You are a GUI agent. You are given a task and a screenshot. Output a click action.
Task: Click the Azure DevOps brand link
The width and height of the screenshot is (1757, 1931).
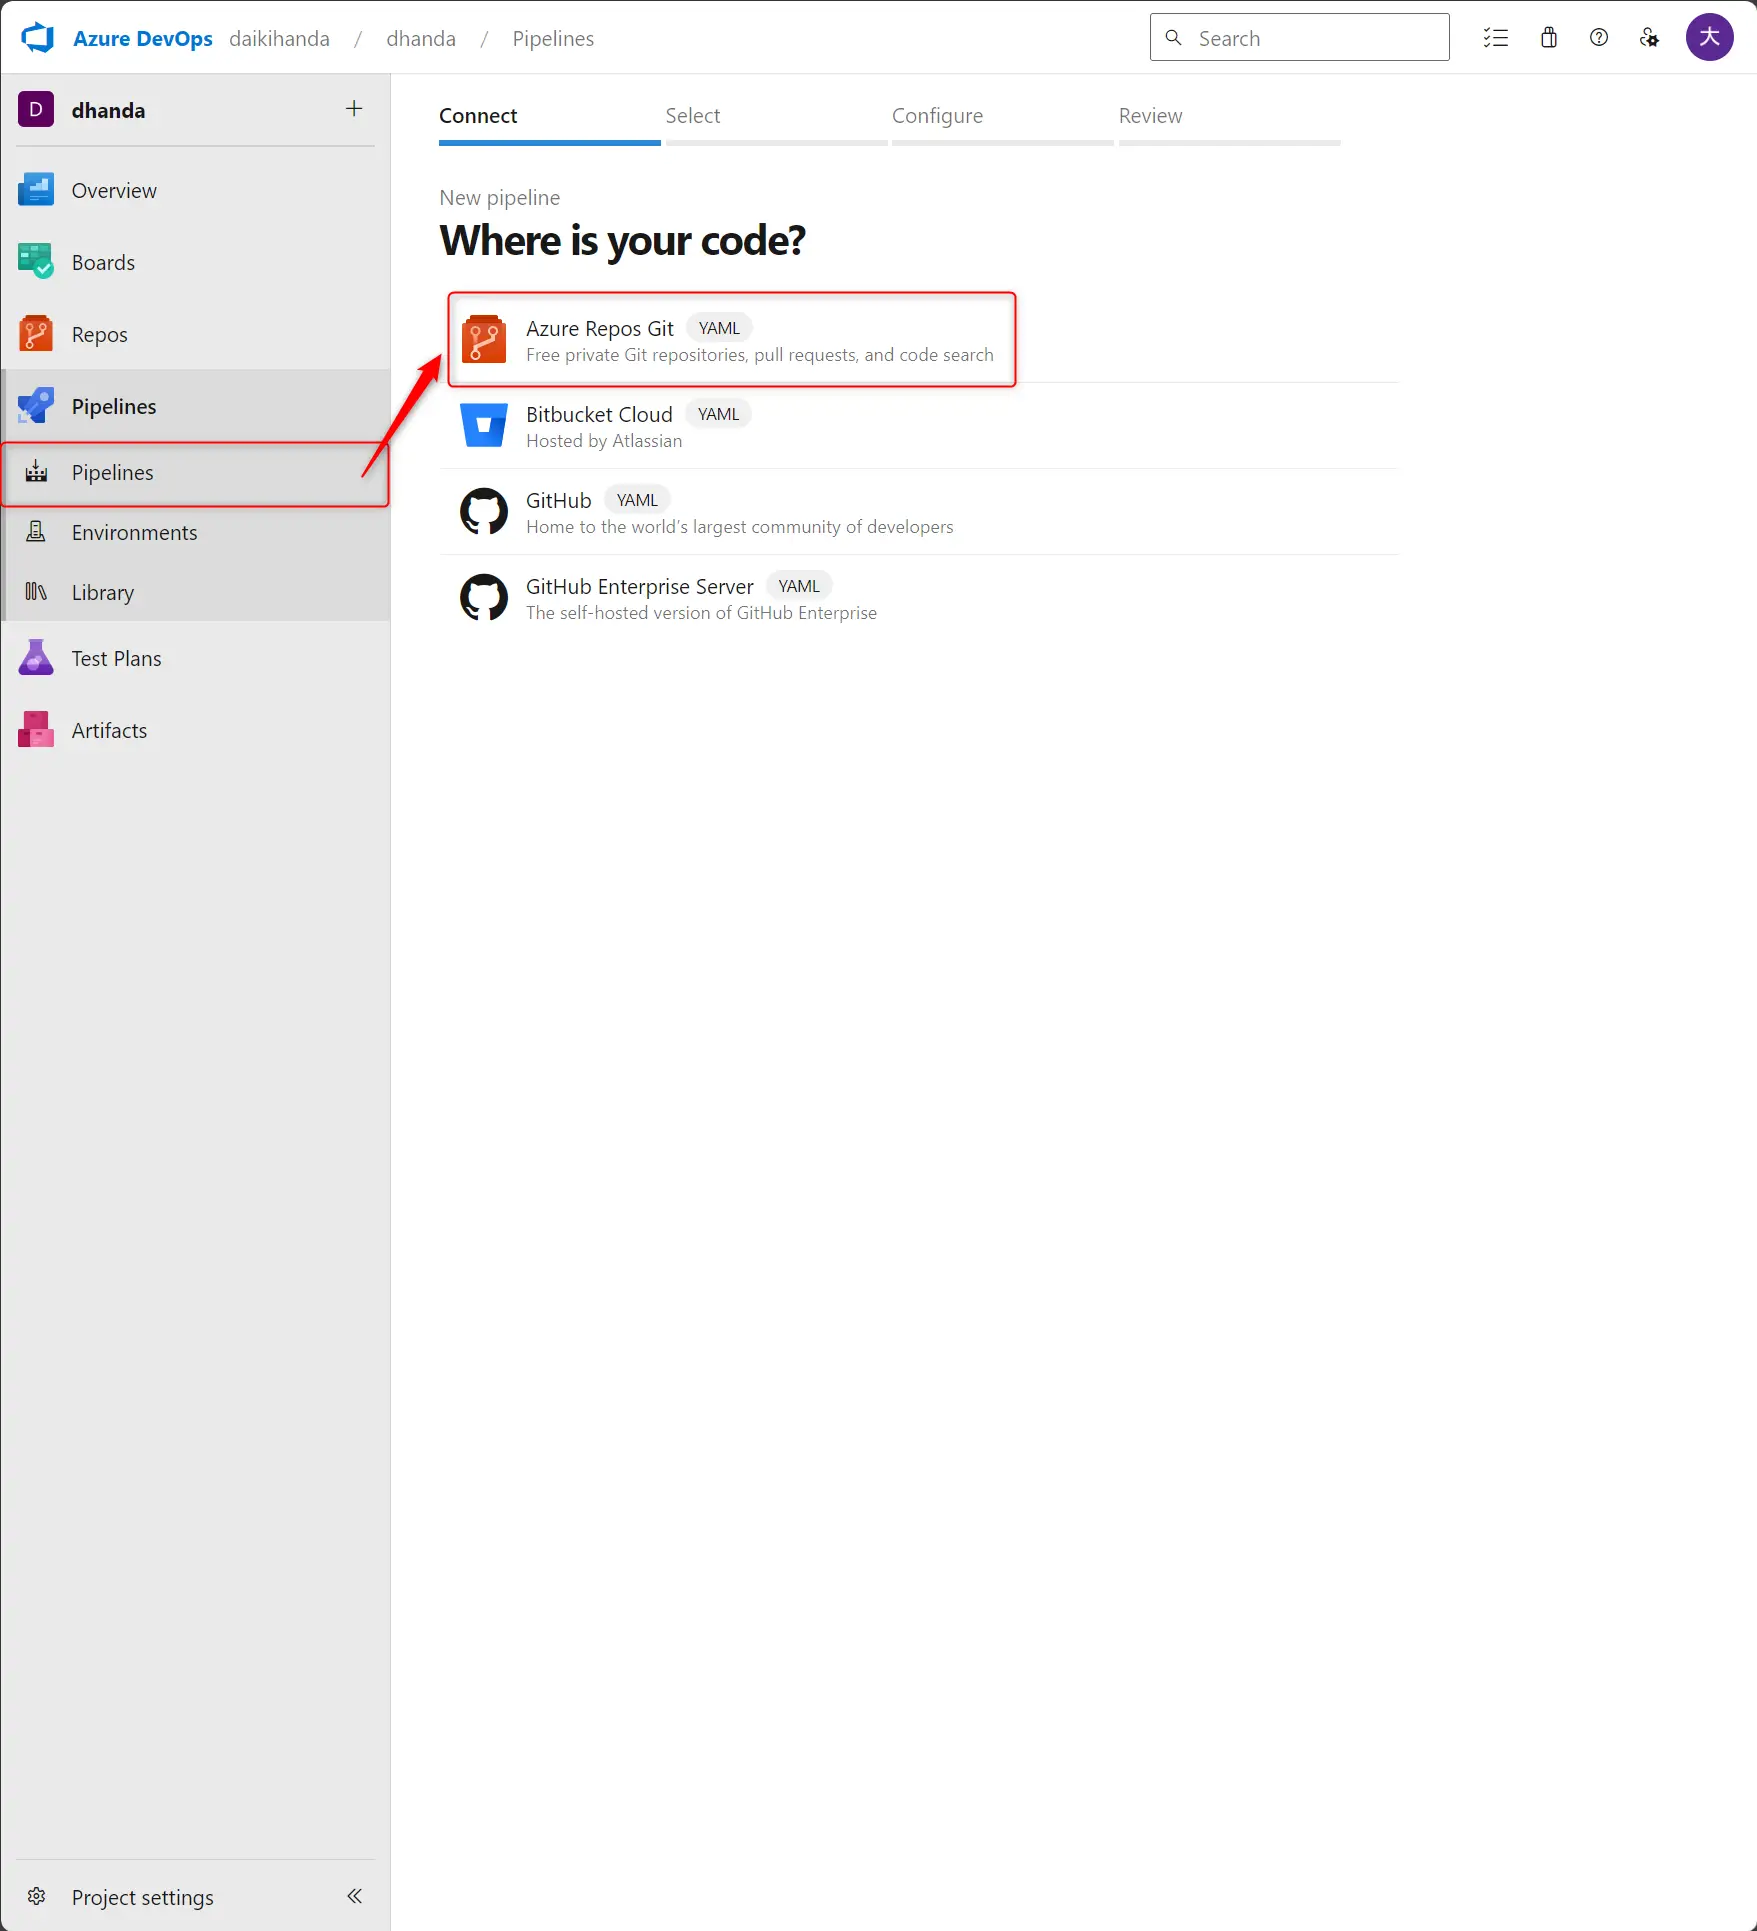coord(143,38)
